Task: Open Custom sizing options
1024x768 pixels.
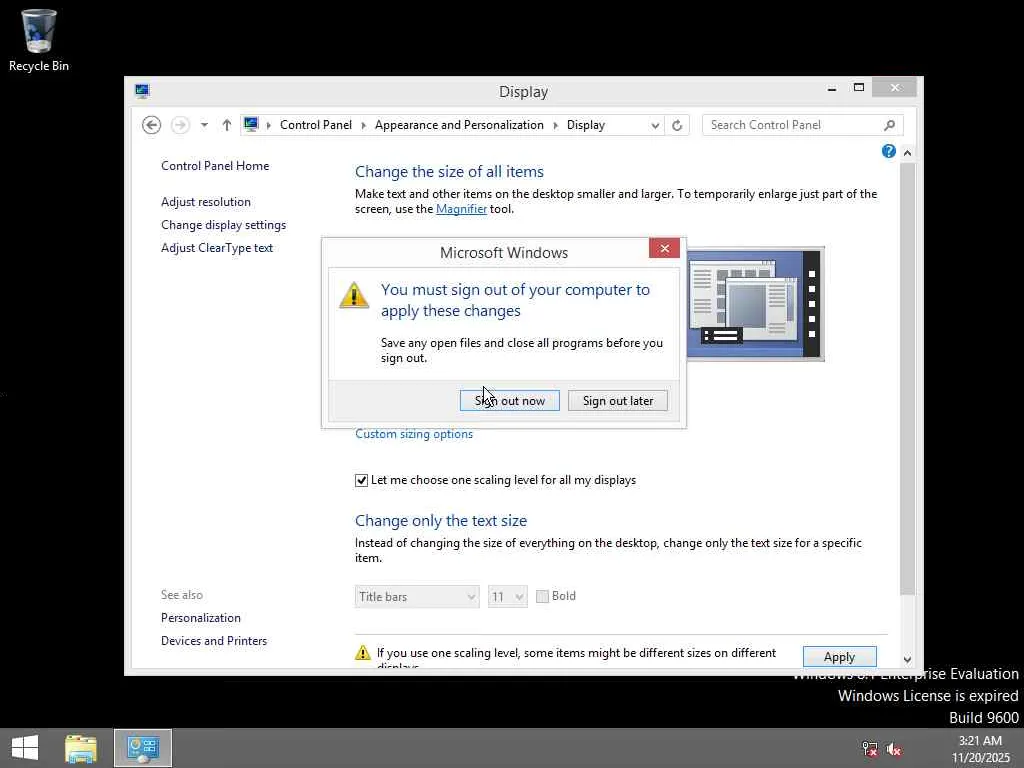Action: [414, 434]
